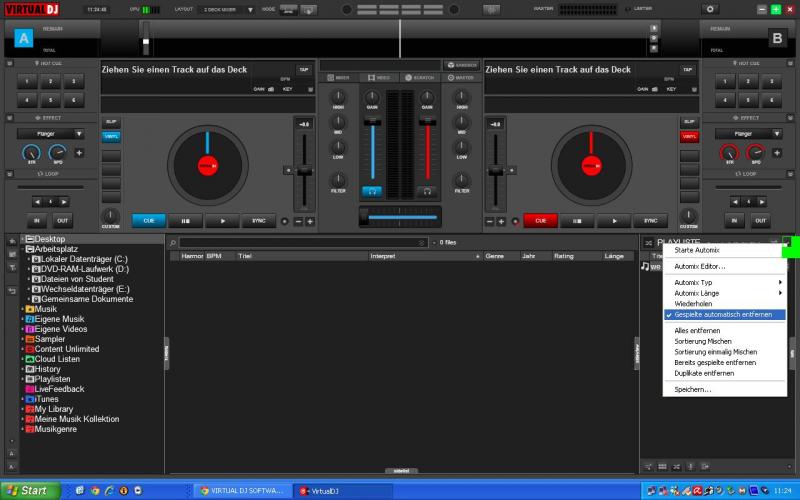800x500 pixels.
Task: Add an effect slot with deck A plus icon
Action: coord(79,153)
